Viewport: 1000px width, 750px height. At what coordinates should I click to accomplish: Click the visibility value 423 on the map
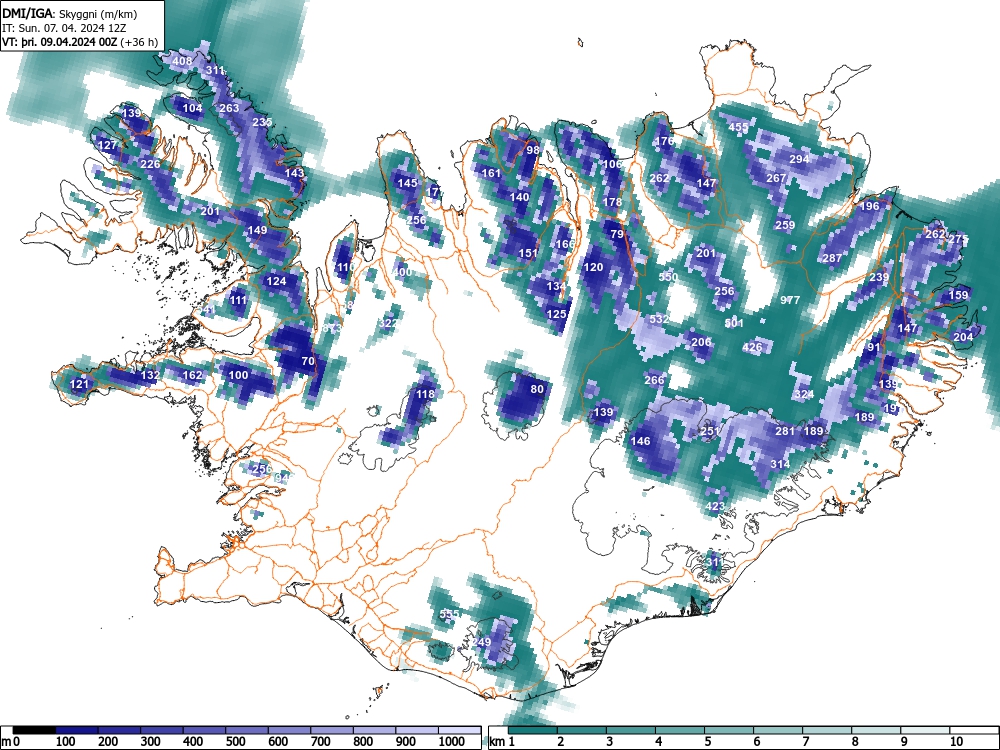[x=716, y=506]
